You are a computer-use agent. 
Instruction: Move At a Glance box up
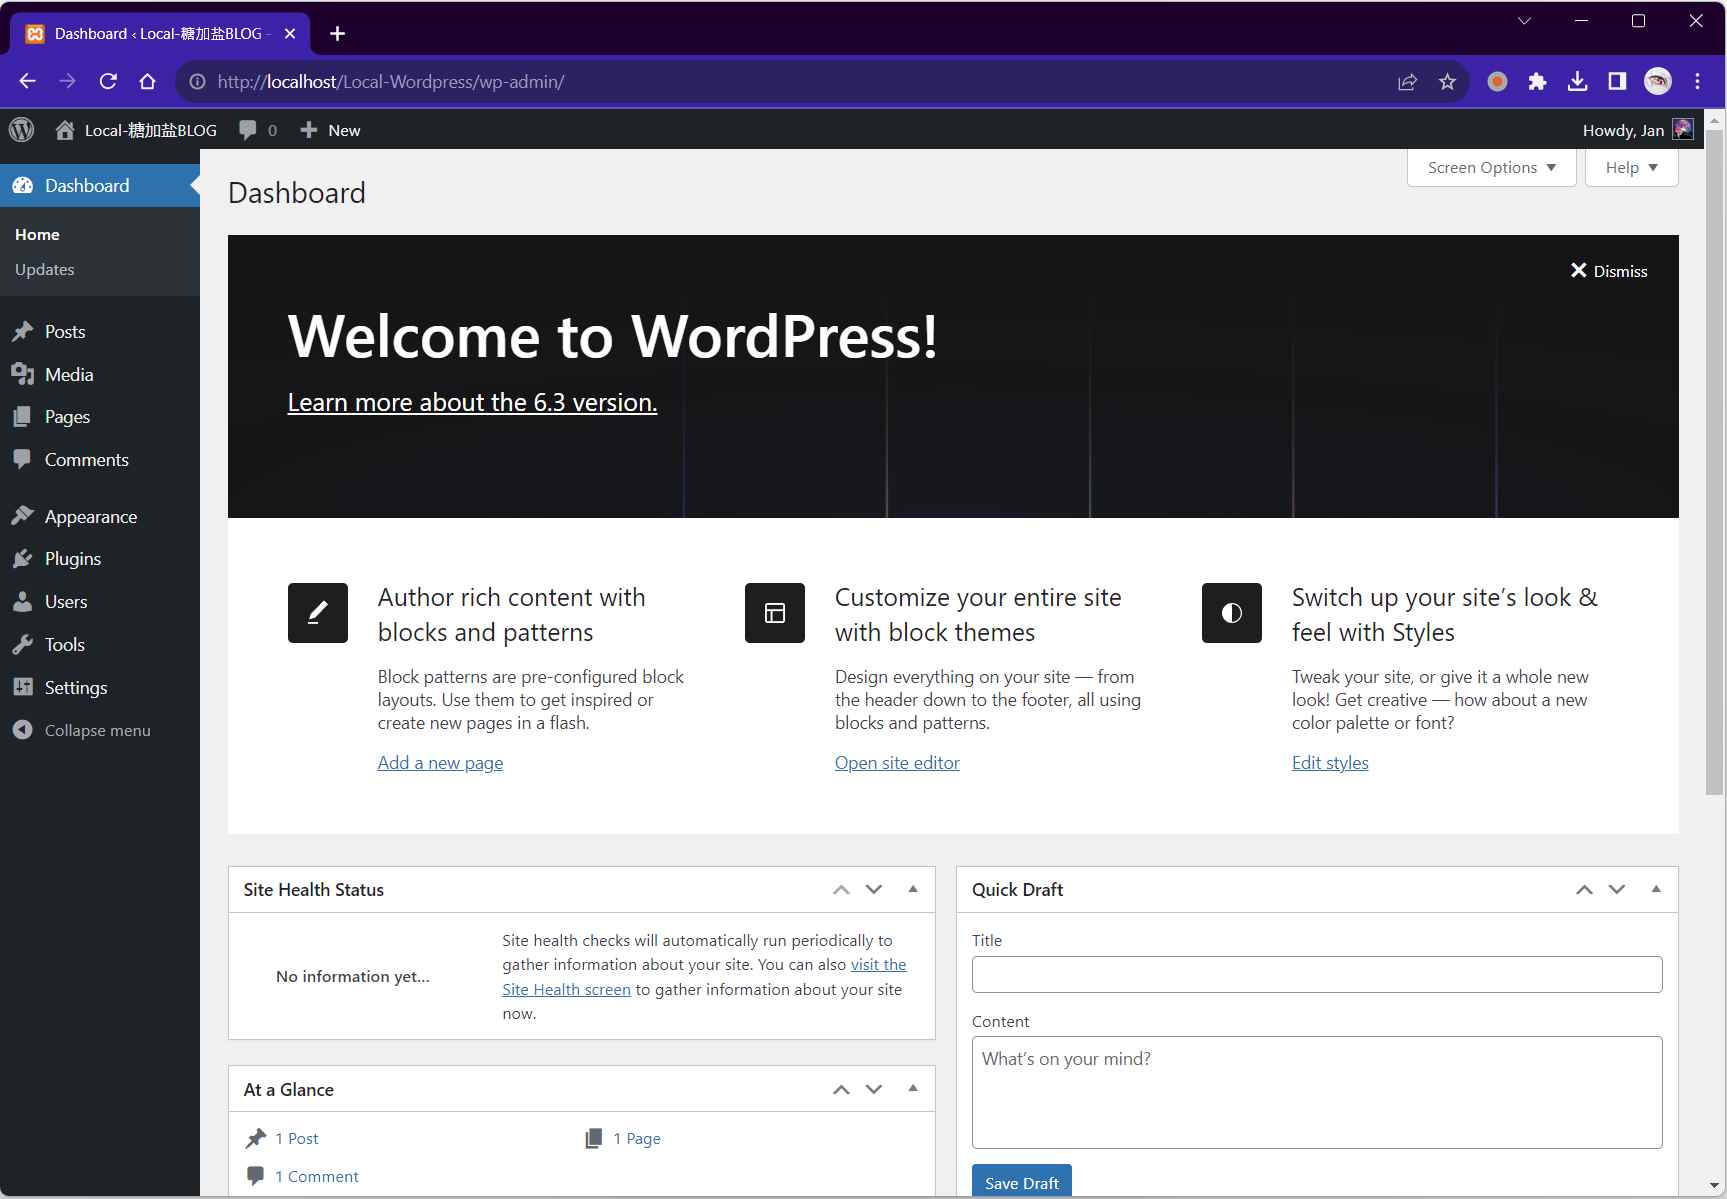pyautogui.click(x=841, y=1089)
